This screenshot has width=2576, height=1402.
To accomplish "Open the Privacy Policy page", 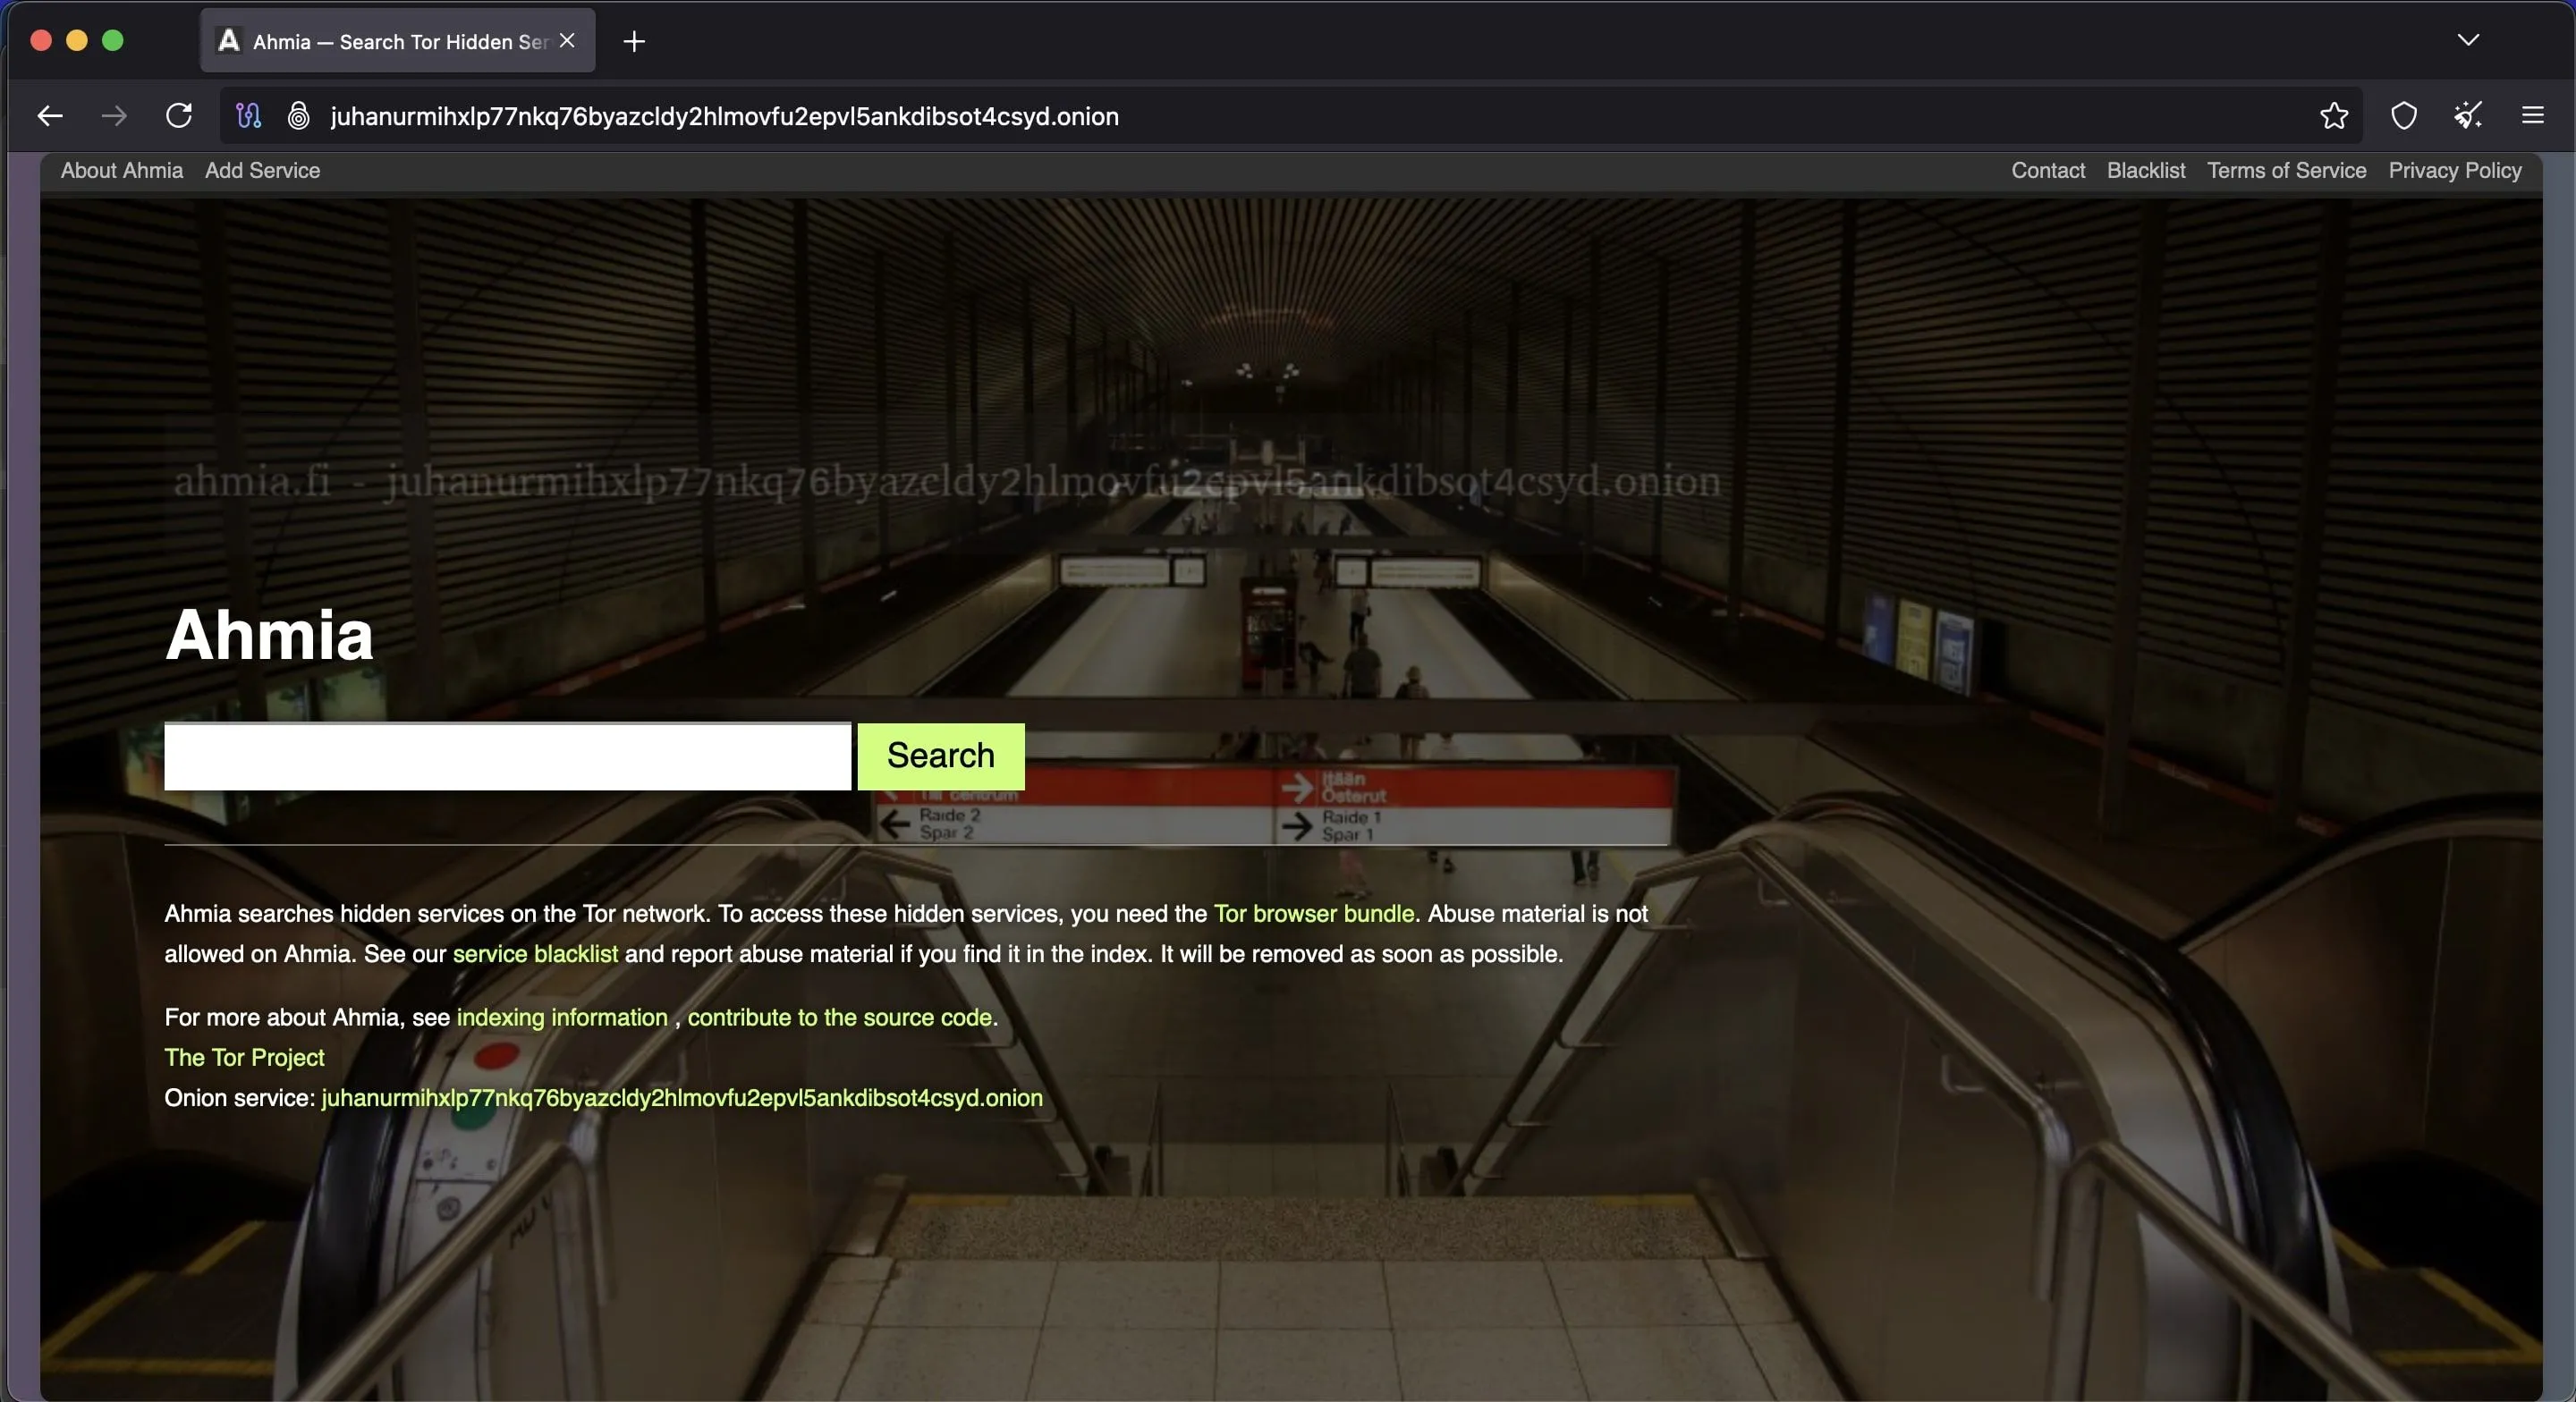I will [x=2455, y=171].
